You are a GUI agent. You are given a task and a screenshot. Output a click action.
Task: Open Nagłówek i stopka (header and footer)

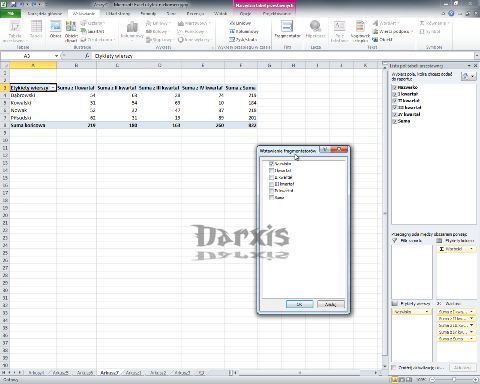[x=360, y=31]
